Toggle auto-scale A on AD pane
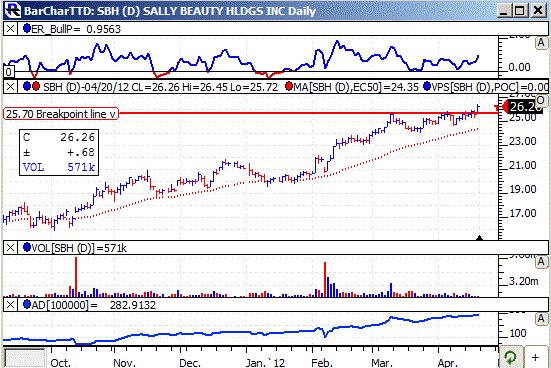 click(541, 319)
